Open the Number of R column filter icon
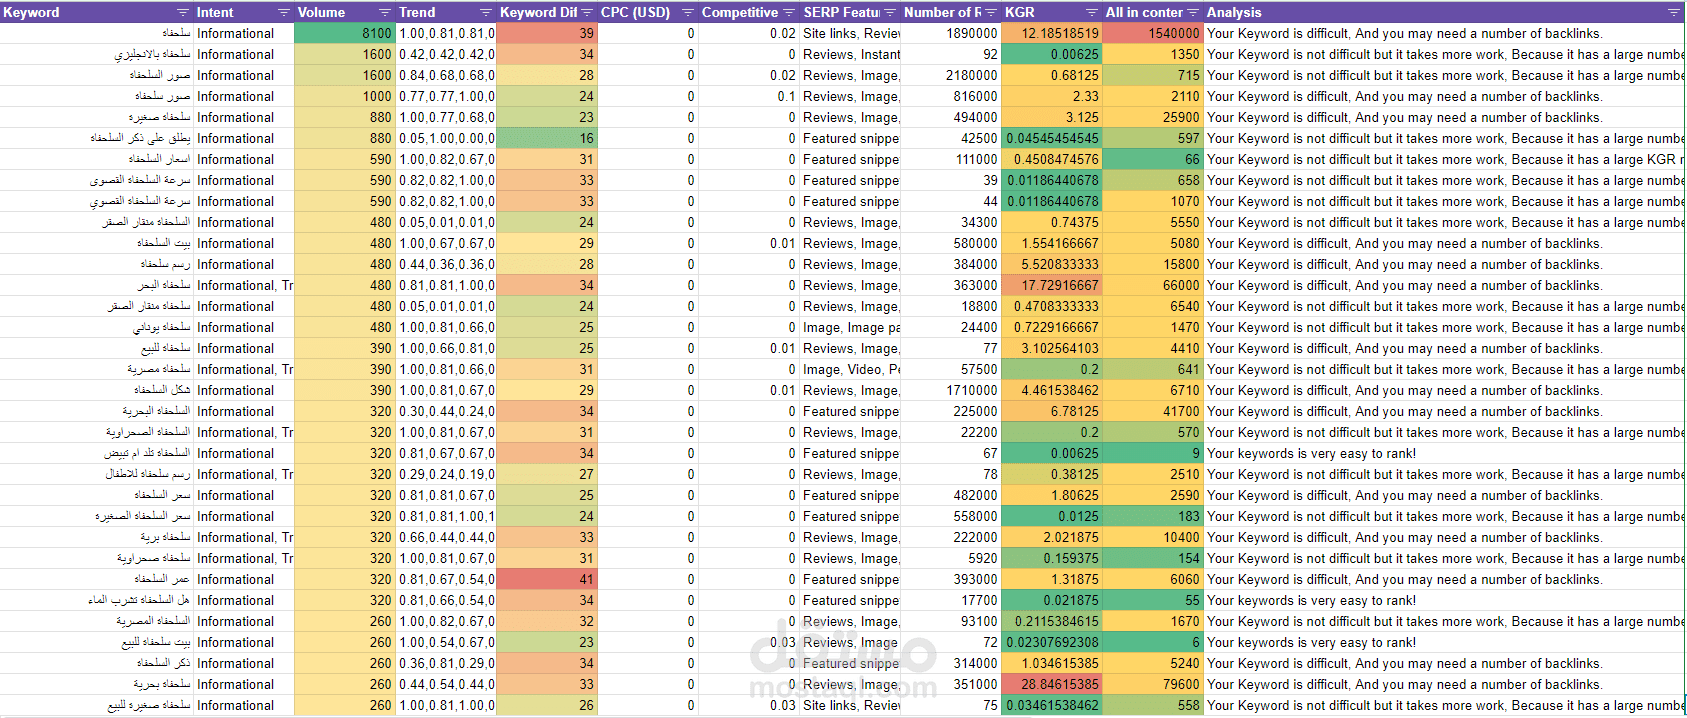The height and width of the screenshot is (718, 1687). [991, 12]
